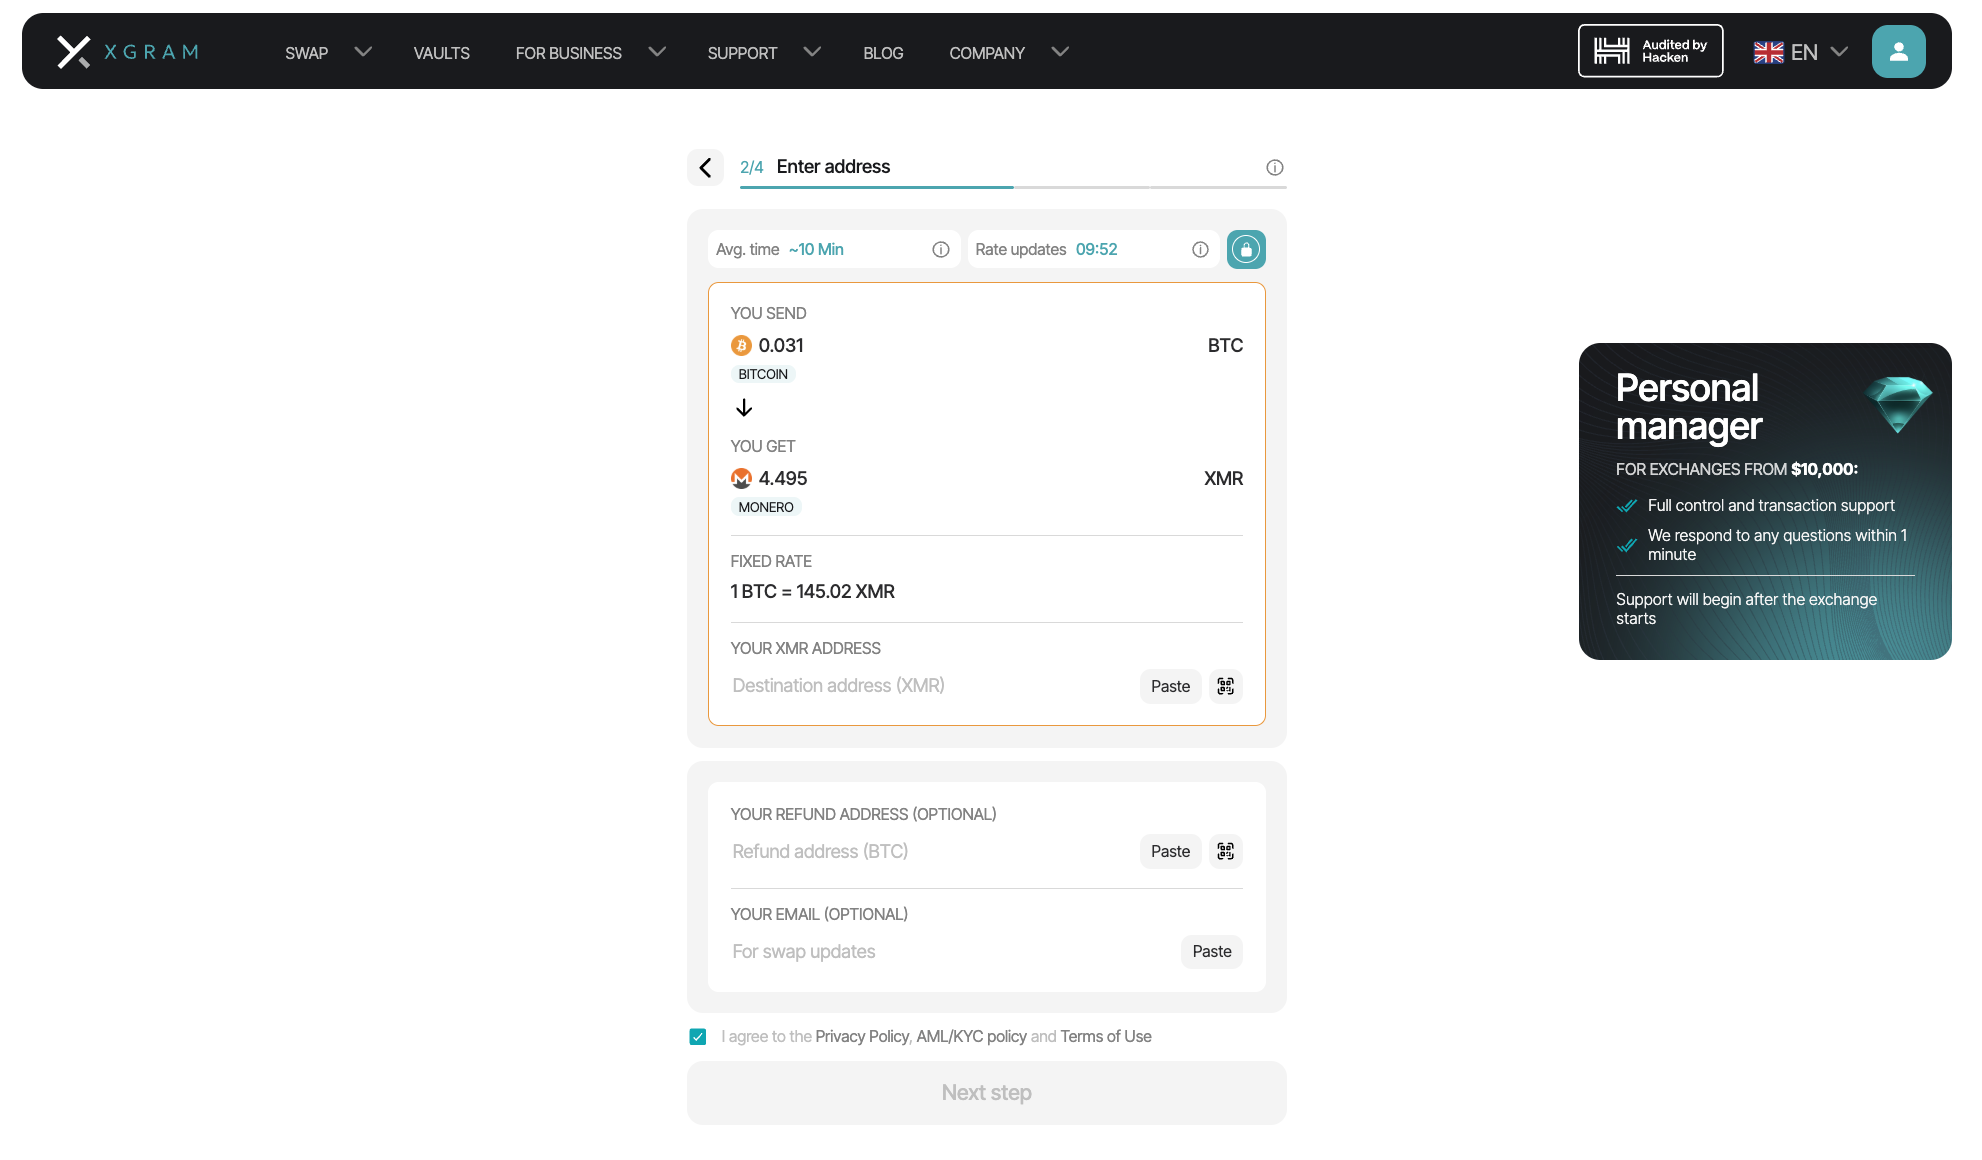The image size is (1982, 1160).
Task: Toggle the fixed rate lock button
Action: coord(1246,250)
